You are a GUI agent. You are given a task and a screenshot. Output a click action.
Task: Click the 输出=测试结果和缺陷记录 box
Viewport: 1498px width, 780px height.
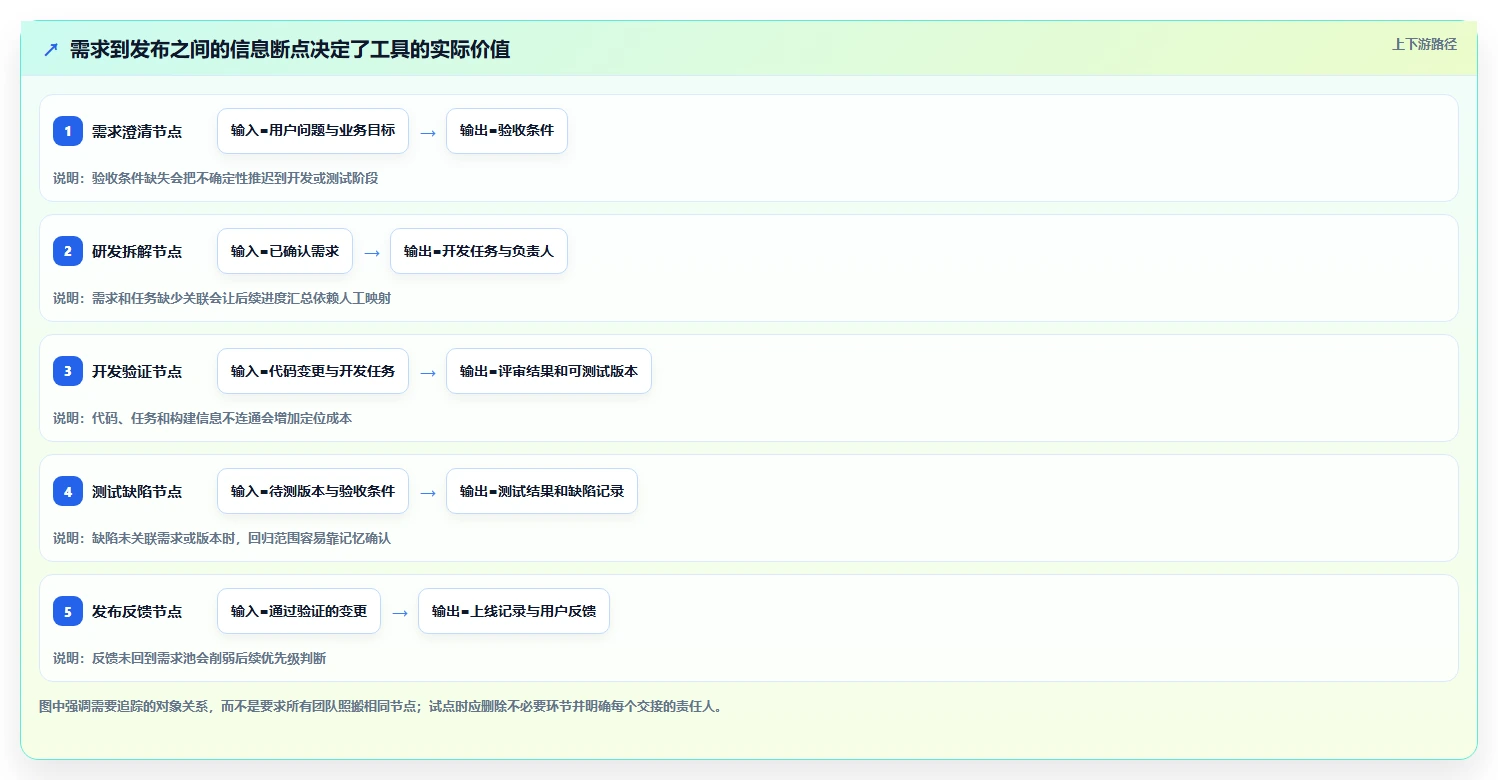pos(542,491)
